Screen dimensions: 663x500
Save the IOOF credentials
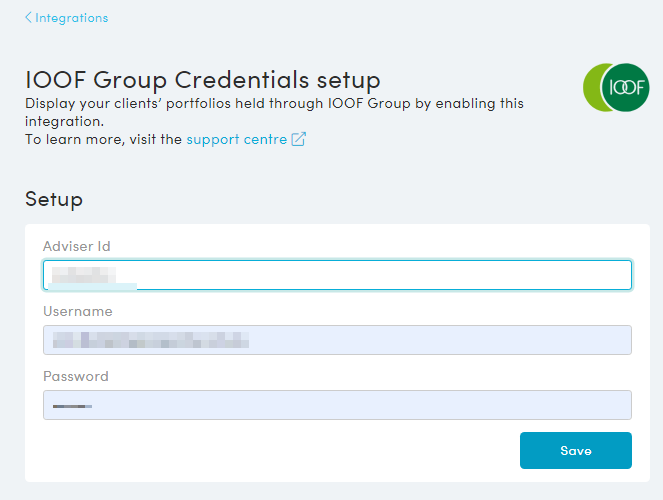pos(576,451)
